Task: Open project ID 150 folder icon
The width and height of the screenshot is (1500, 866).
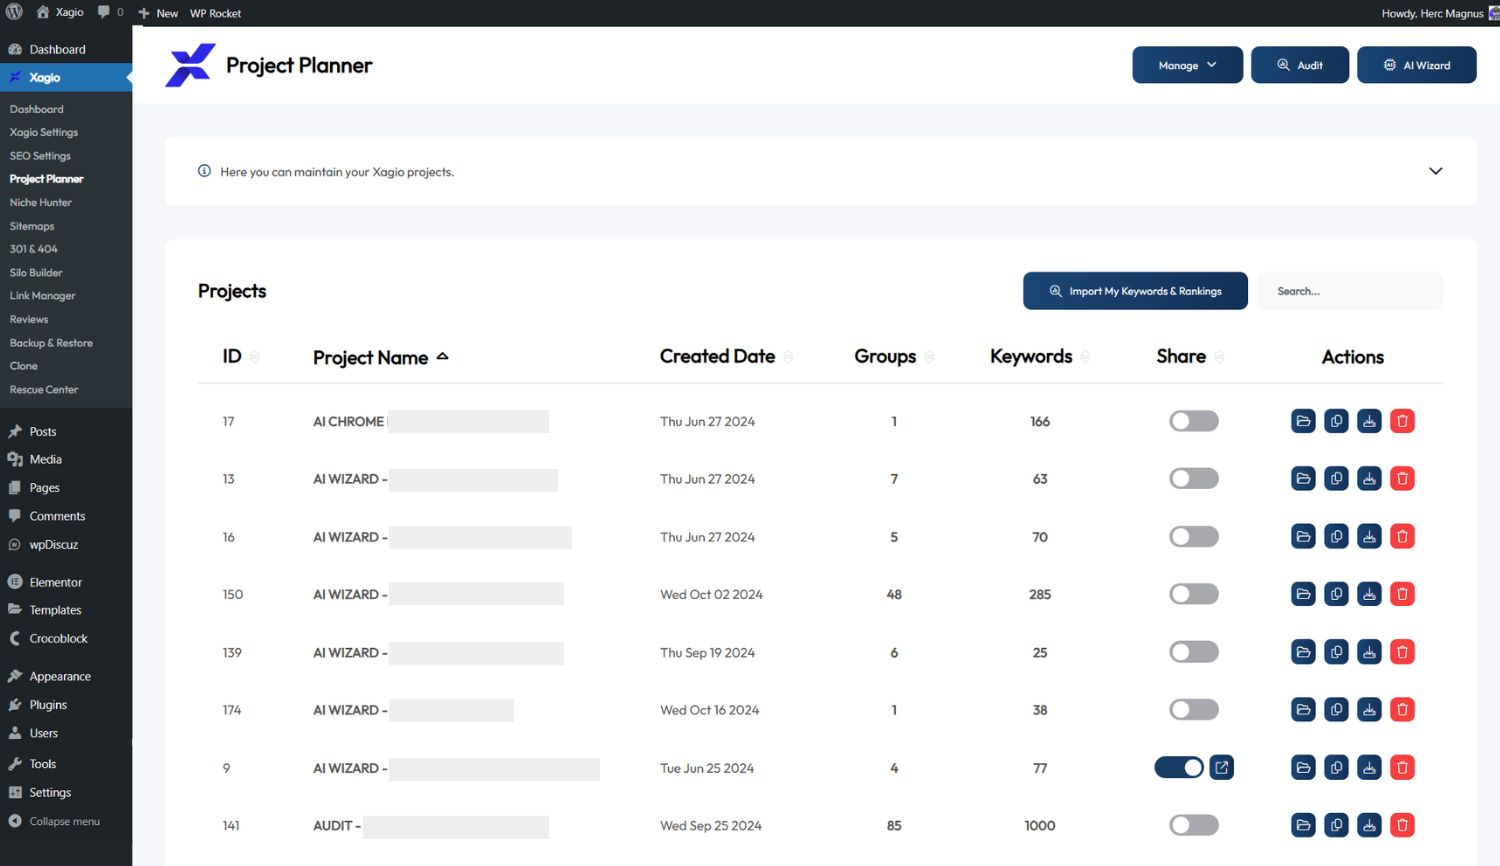Action: coord(1303,594)
